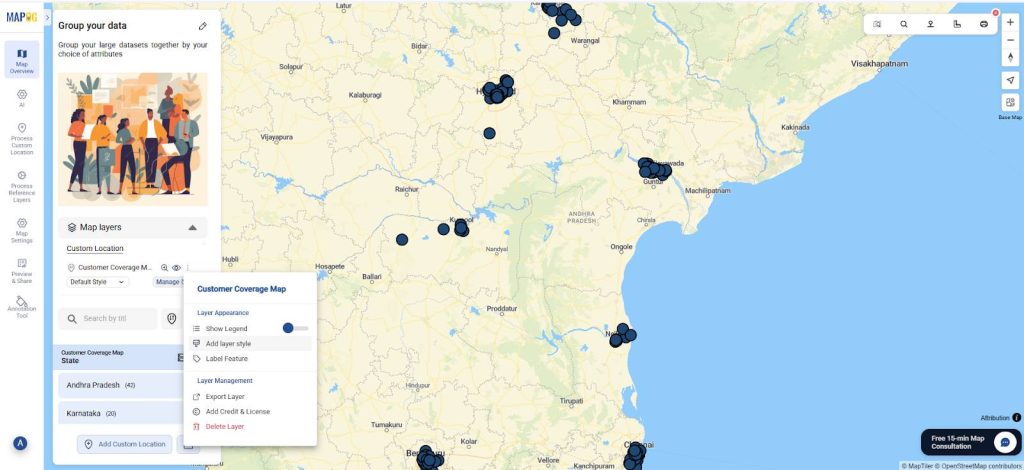Zoom to Customer Coverage Map layer
Screen dimensions: 1024x470
pos(165,268)
